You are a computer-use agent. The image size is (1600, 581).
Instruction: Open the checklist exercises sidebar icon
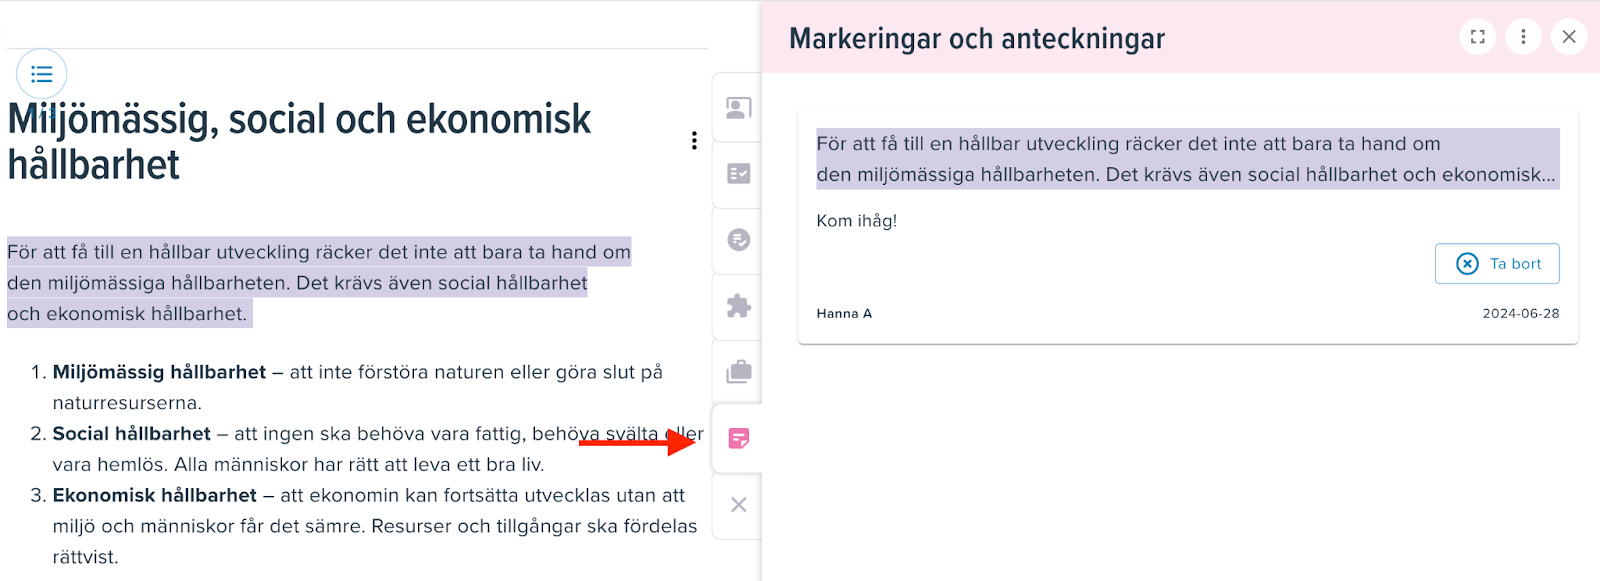738,174
